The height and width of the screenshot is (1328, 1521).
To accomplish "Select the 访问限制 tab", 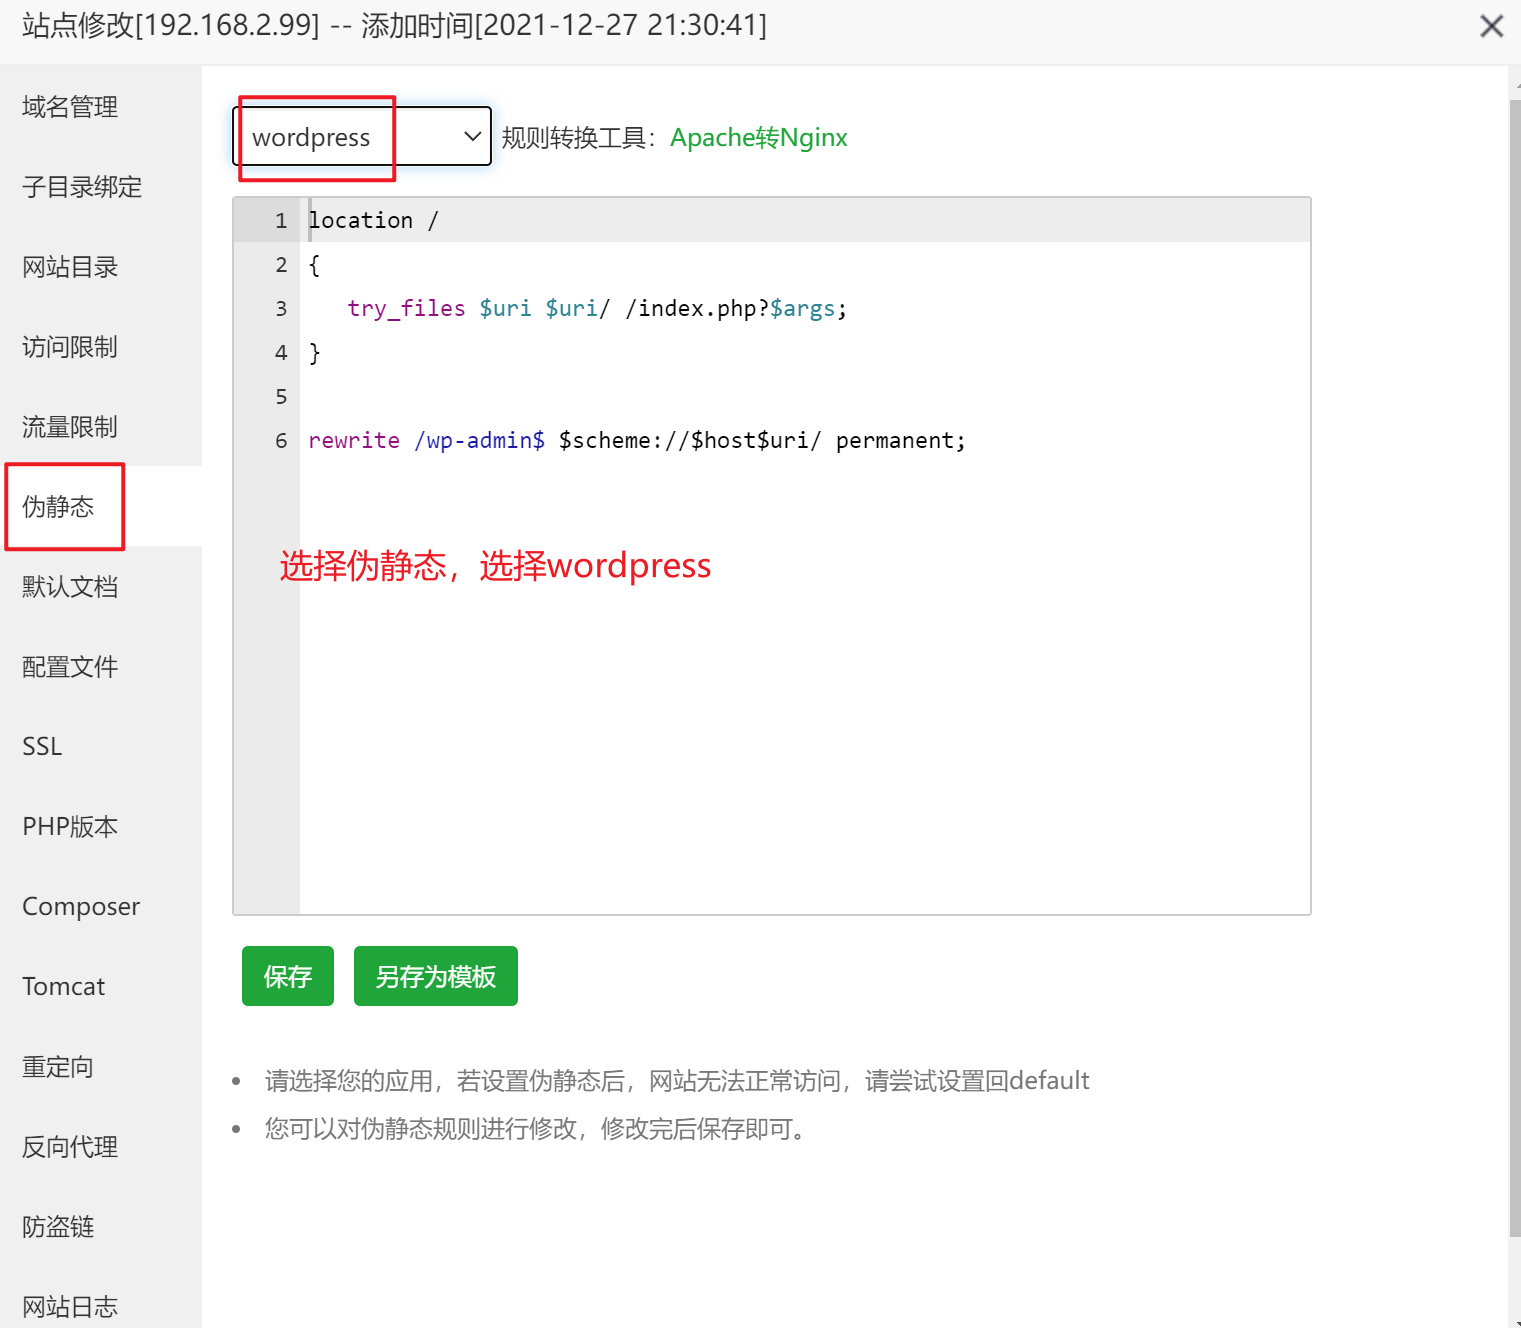I will pyautogui.click(x=101, y=346).
